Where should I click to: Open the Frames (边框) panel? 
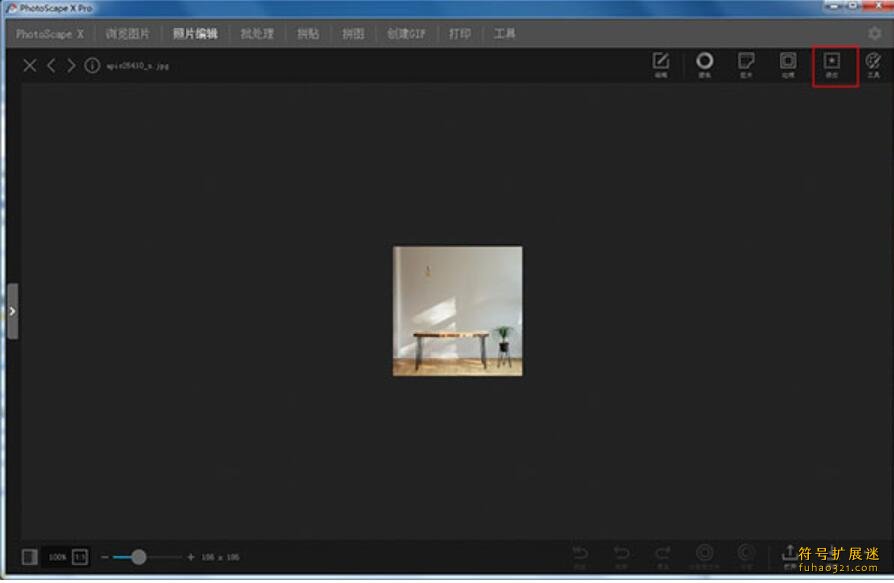787,64
